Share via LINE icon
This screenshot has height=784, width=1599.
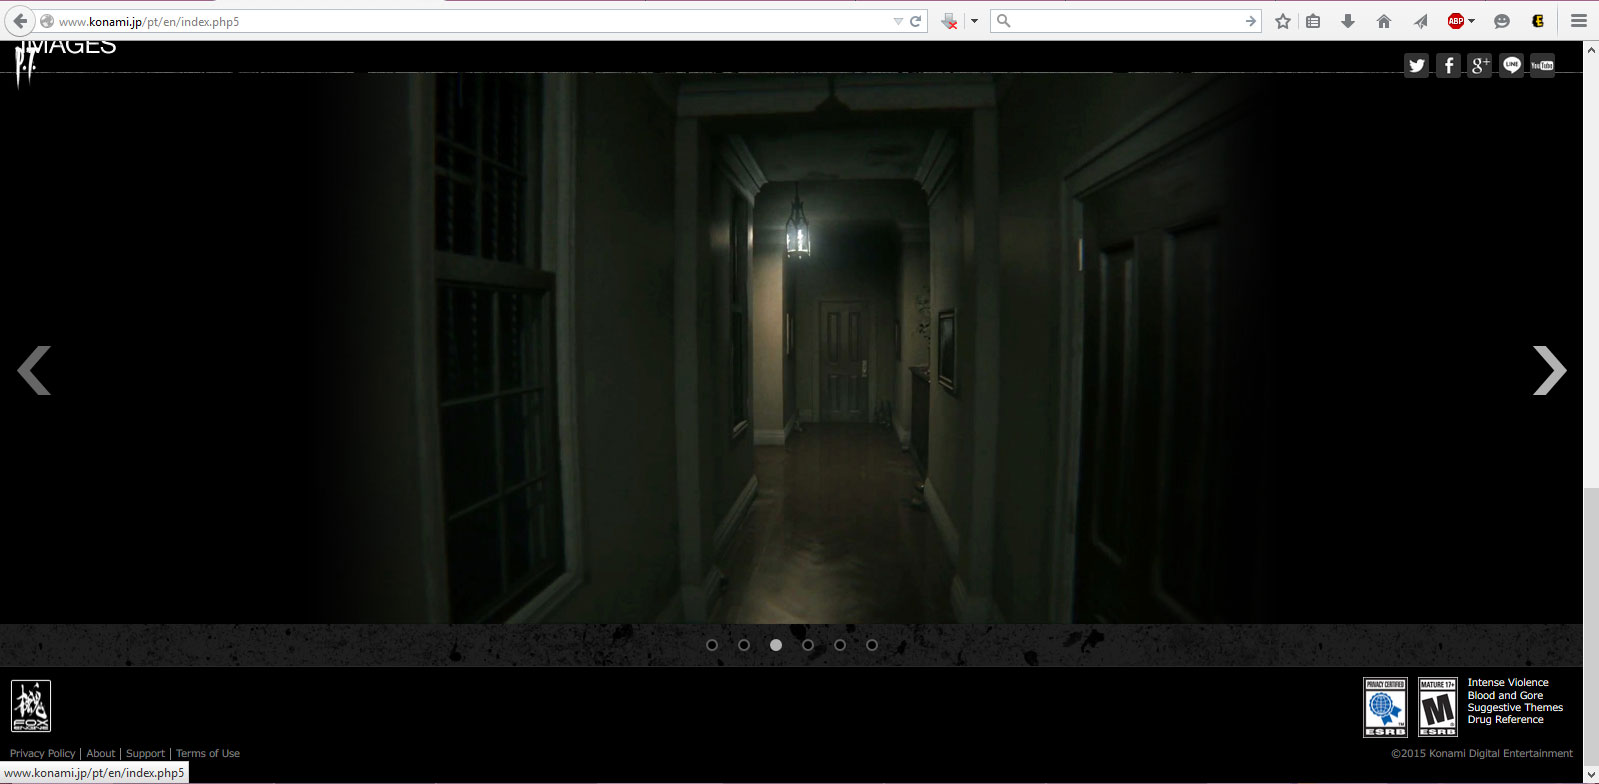1511,66
